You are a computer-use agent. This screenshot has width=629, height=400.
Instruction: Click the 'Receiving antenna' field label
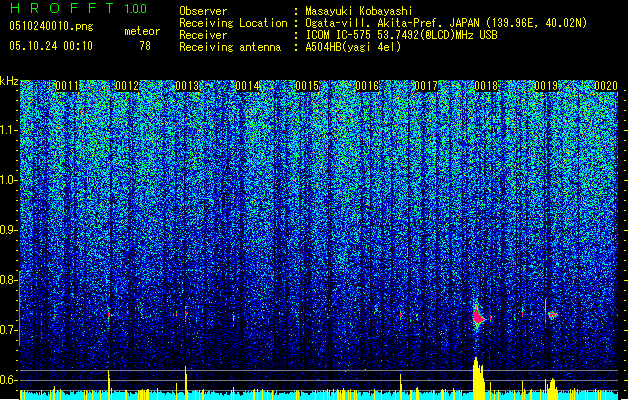[230, 47]
